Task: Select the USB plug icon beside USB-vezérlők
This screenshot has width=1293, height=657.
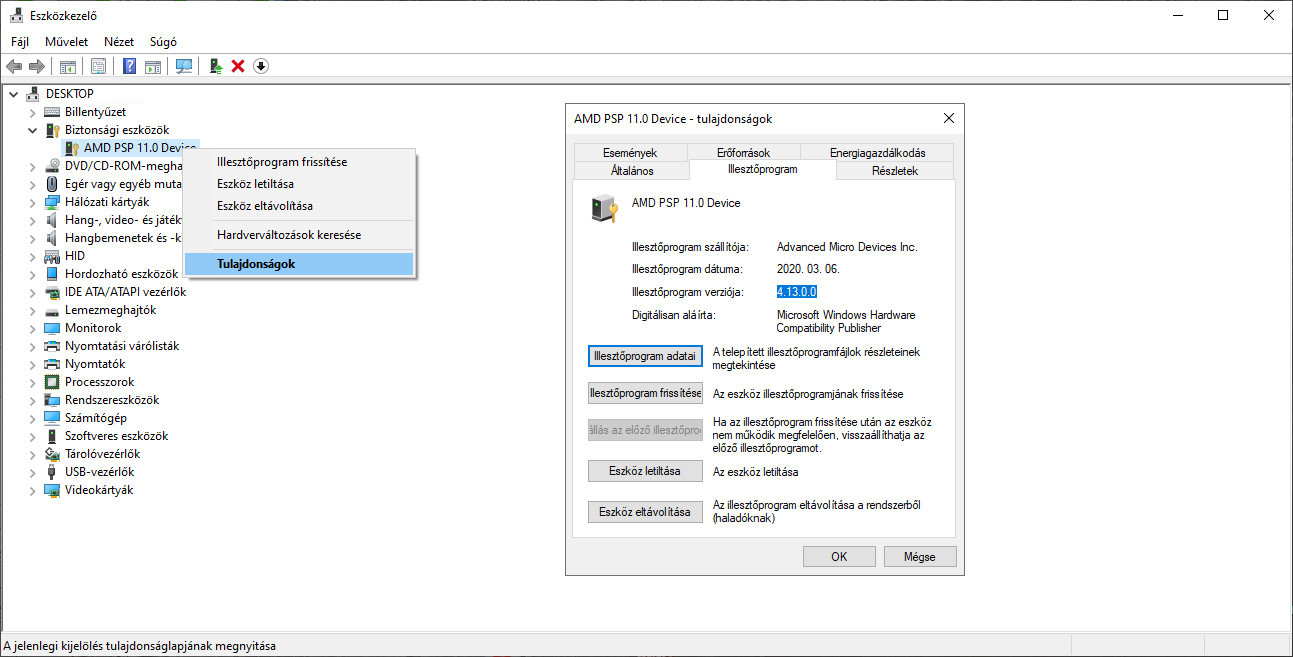Action: (52, 472)
